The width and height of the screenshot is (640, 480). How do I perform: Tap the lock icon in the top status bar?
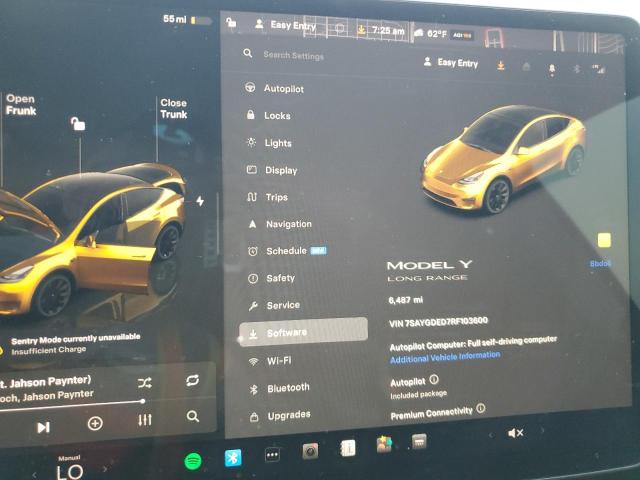point(231,22)
